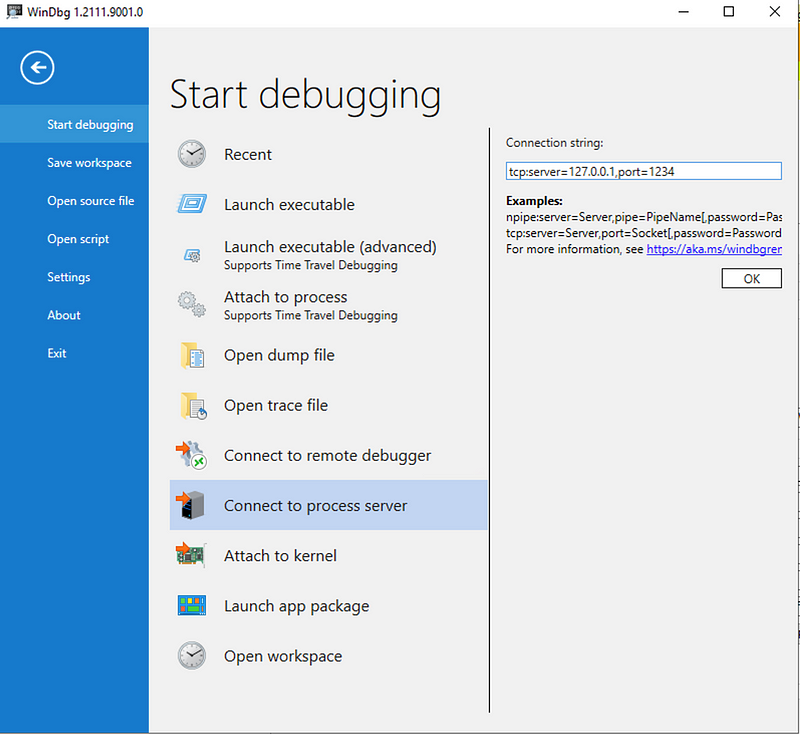Select the Recent label
Viewport: 800px width, 734px height.
(248, 154)
